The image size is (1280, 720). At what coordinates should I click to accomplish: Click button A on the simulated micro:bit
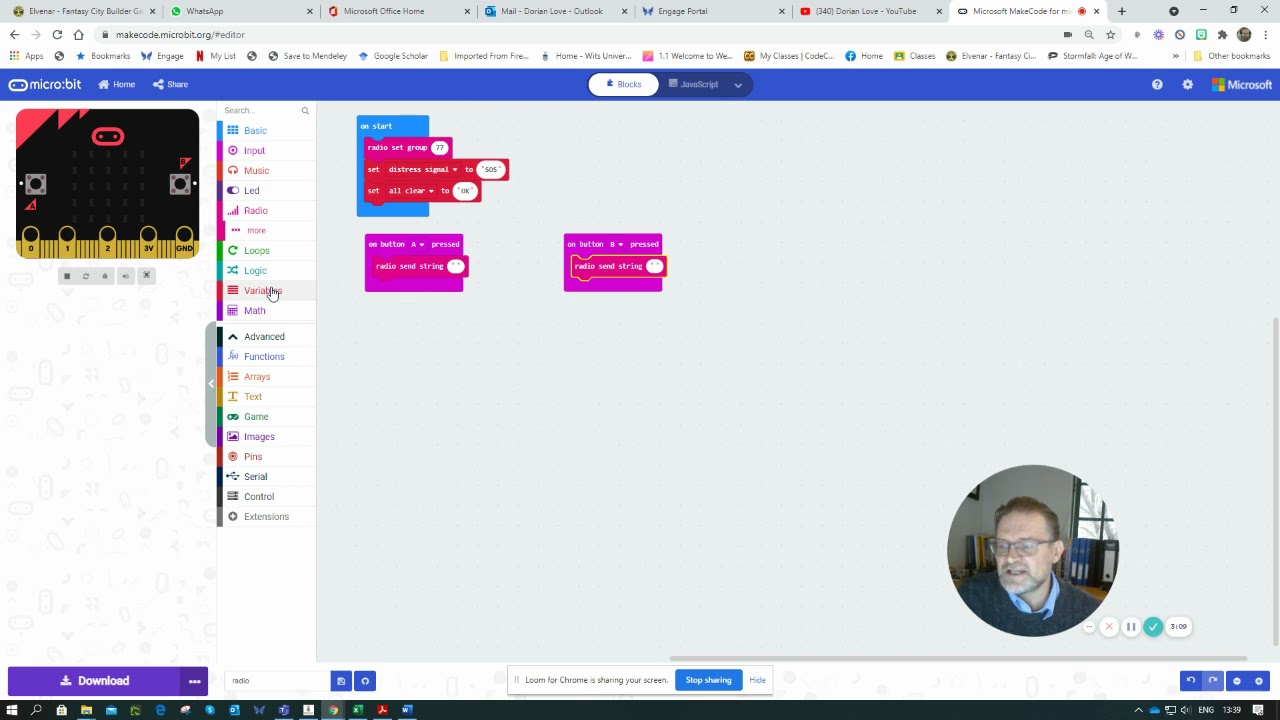coord(36,183)
